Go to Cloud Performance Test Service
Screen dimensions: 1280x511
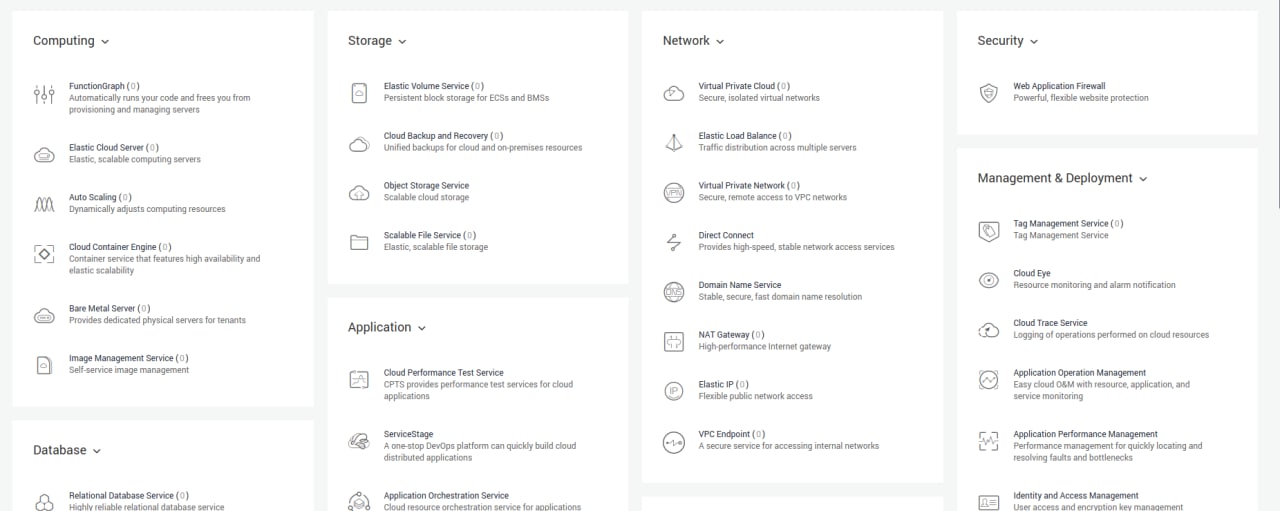tap(444, 373)
